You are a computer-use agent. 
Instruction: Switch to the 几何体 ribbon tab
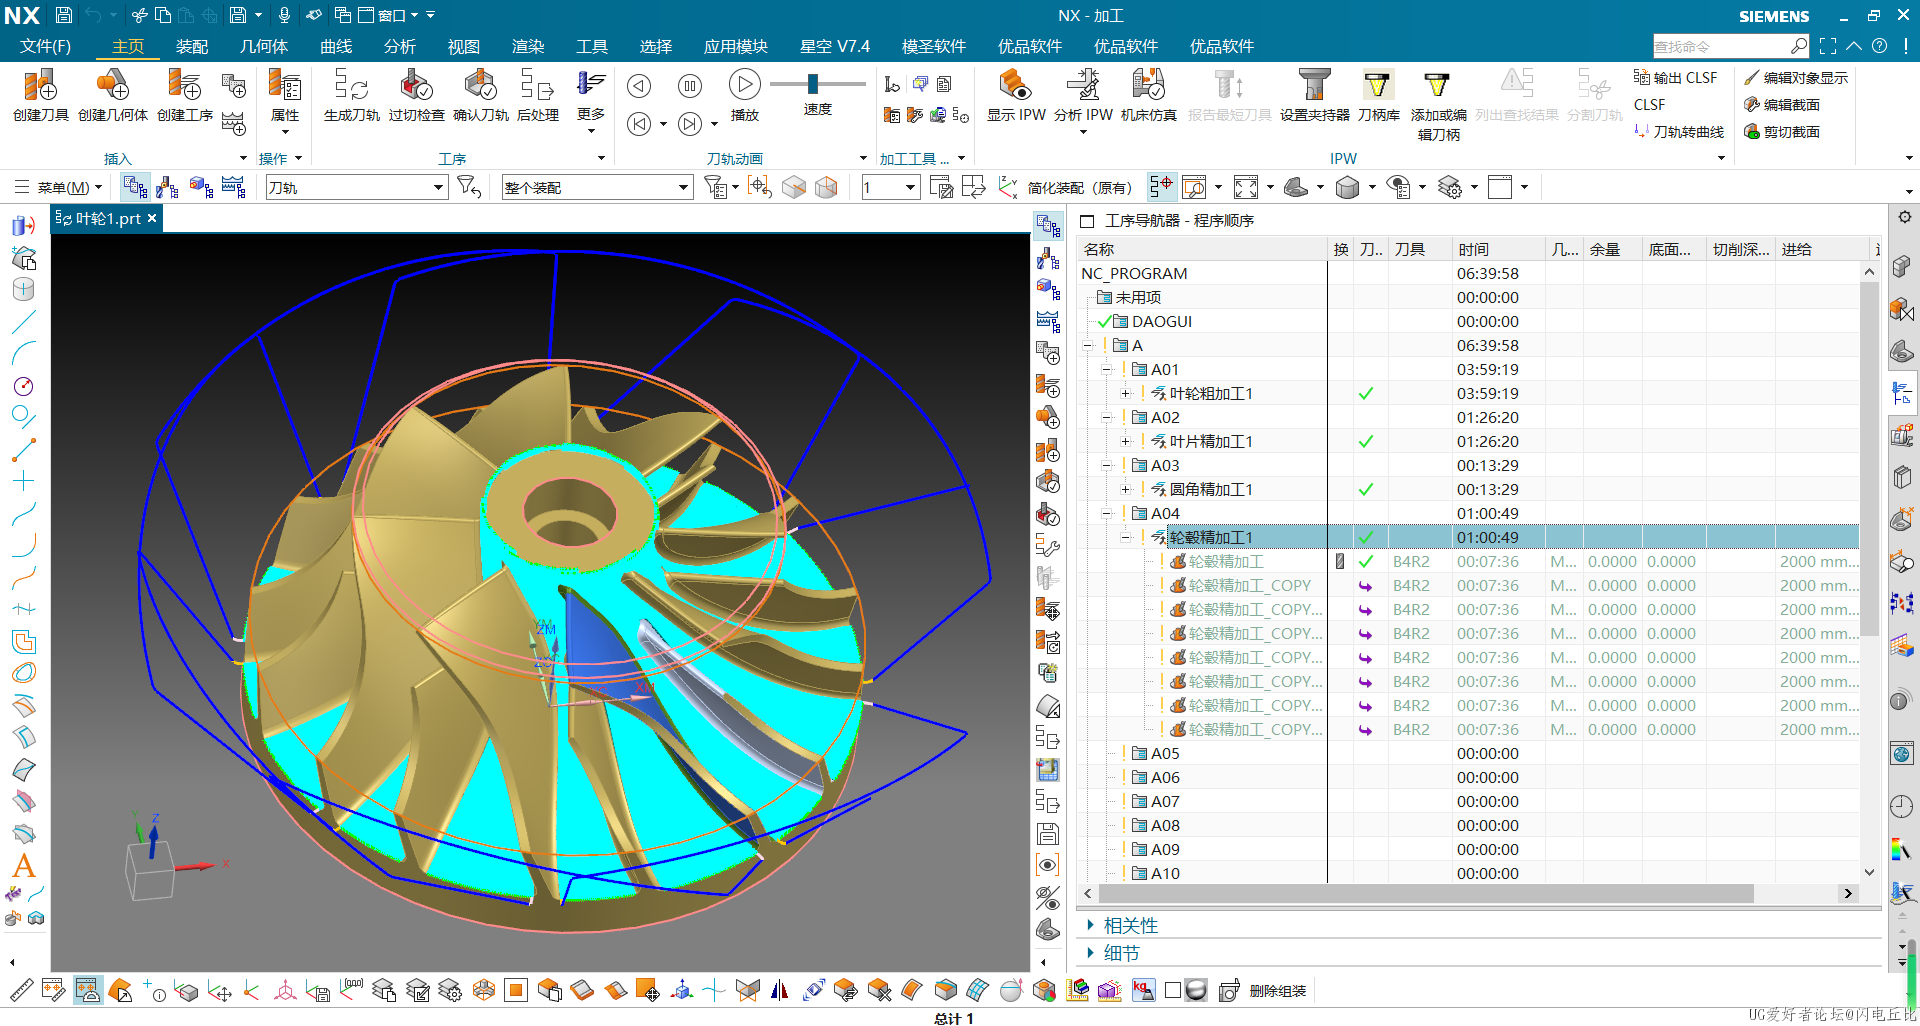pyautogui.click(x=264, y=46)
